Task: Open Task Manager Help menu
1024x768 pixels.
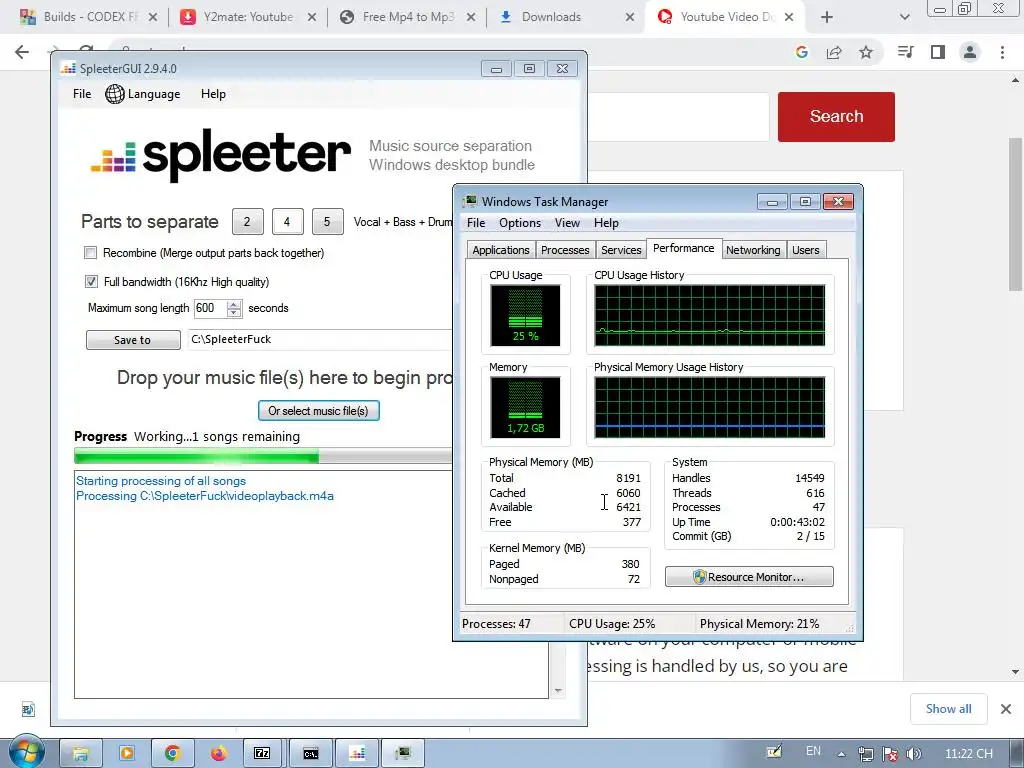Action: [x=606, y=223]
